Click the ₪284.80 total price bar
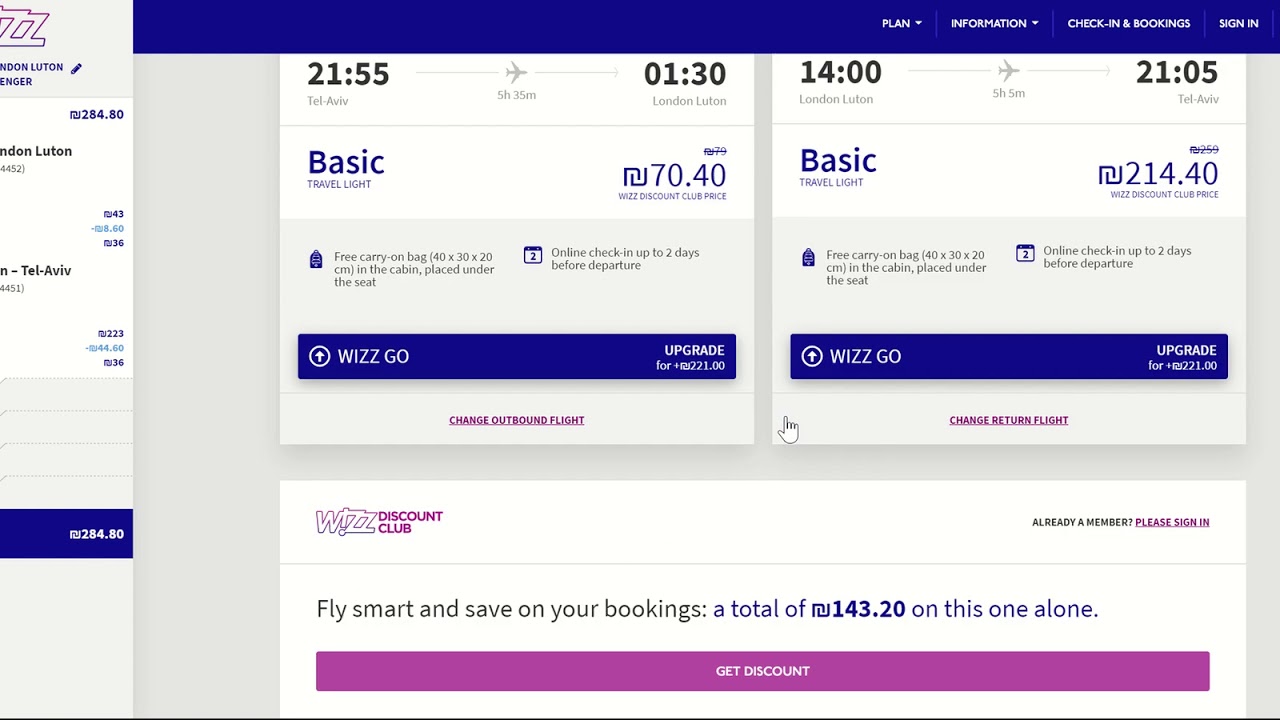The width and height of the screenshot is (1280, 720). 66,534
